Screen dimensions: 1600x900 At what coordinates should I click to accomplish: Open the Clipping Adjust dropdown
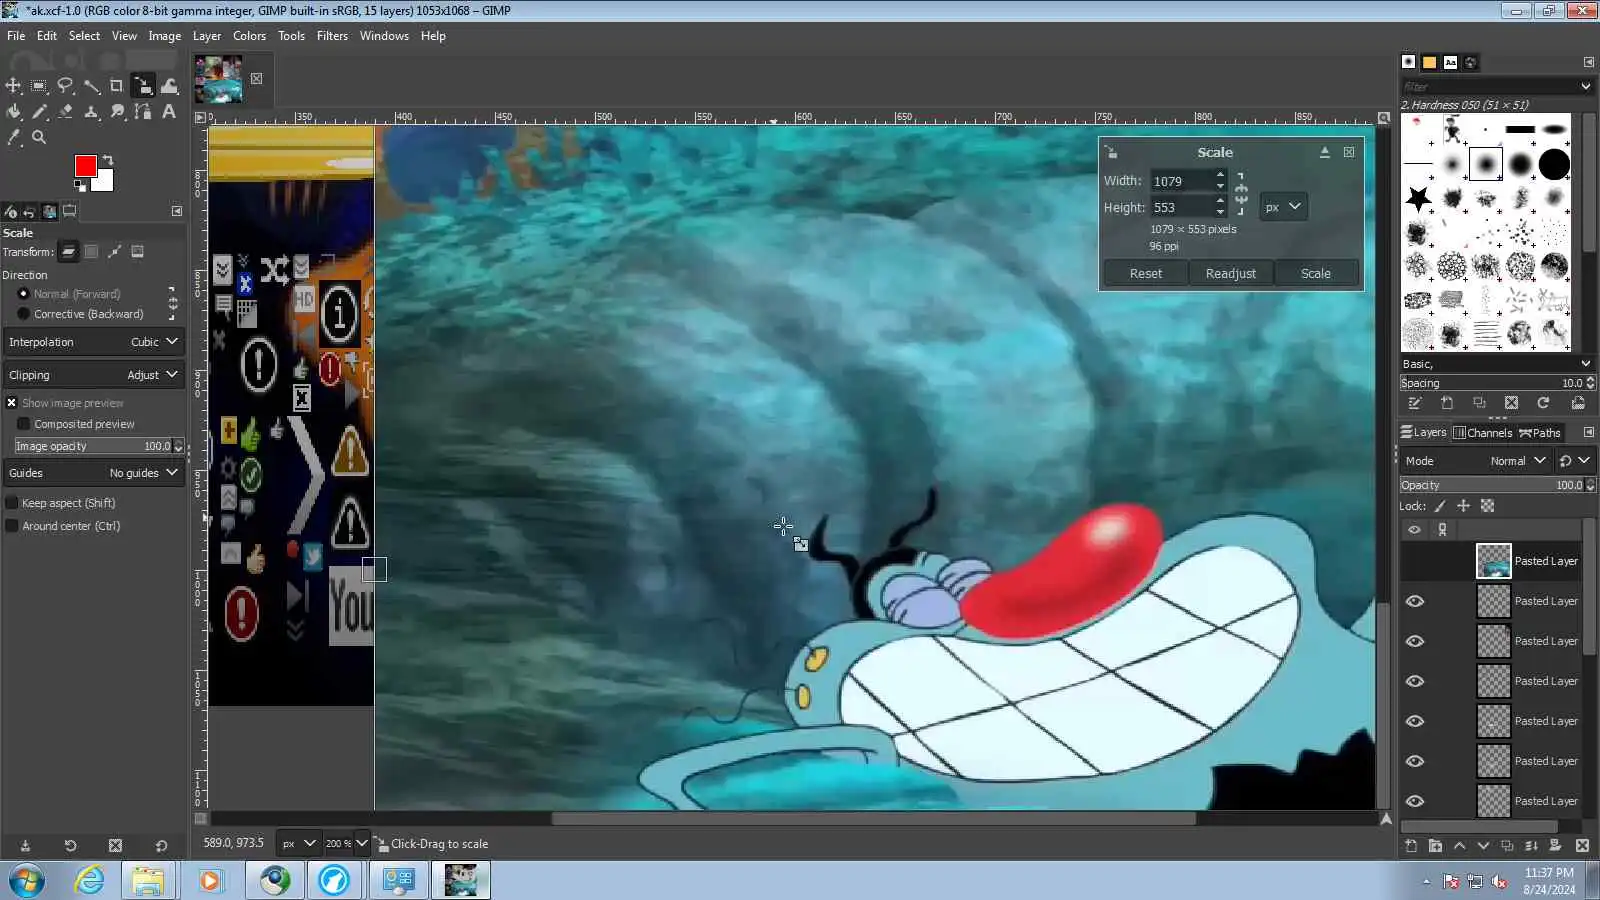pos(94,375)
